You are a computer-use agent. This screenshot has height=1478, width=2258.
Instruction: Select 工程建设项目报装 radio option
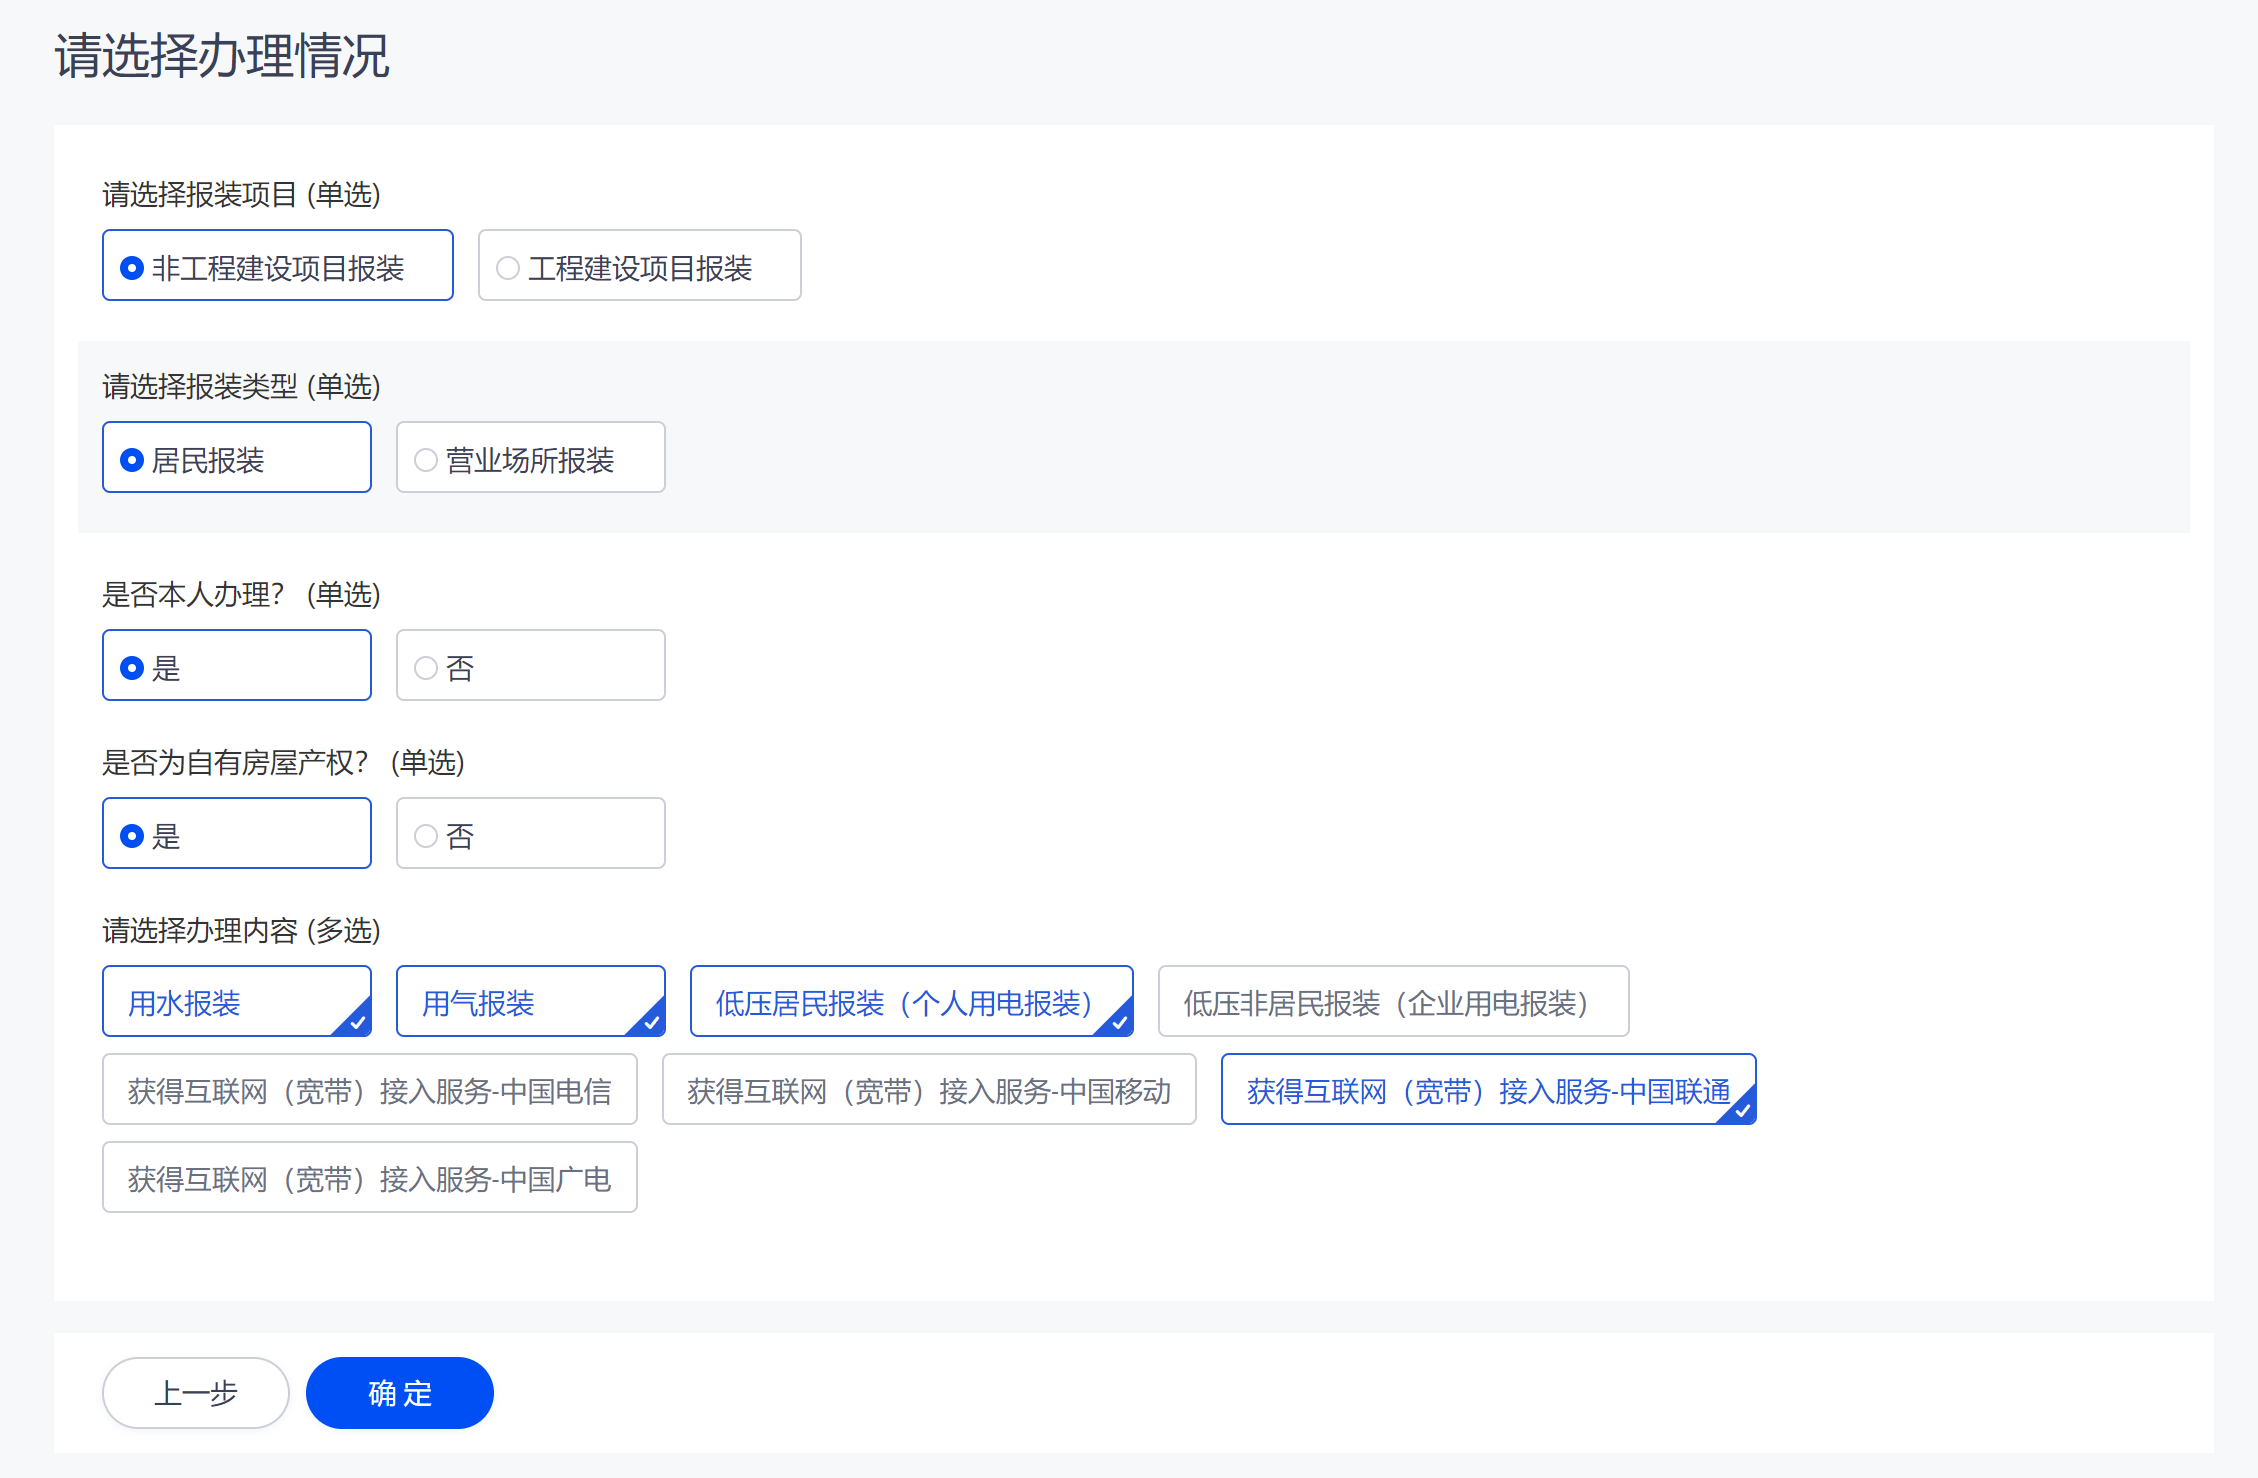[x=639, y=266]
